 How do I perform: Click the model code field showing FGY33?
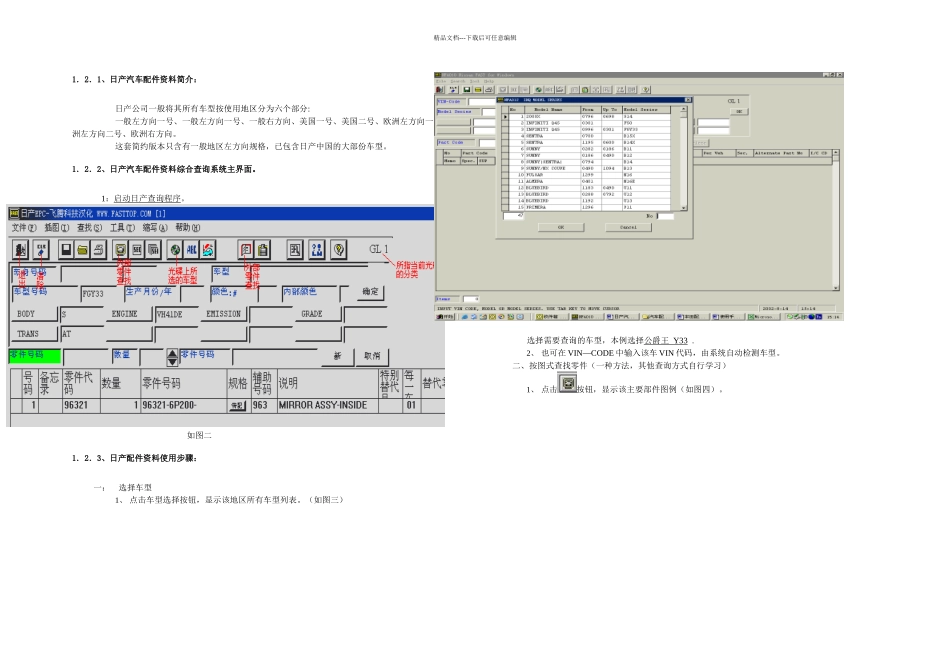99,294
